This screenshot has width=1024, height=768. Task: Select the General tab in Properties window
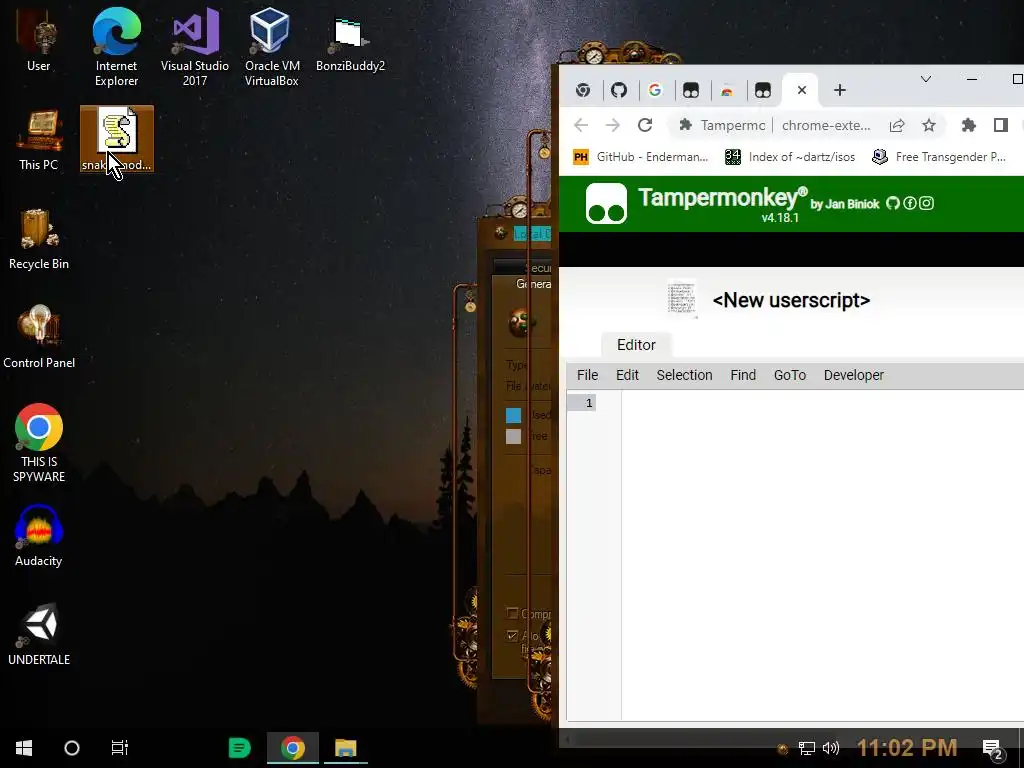[534, 284]
